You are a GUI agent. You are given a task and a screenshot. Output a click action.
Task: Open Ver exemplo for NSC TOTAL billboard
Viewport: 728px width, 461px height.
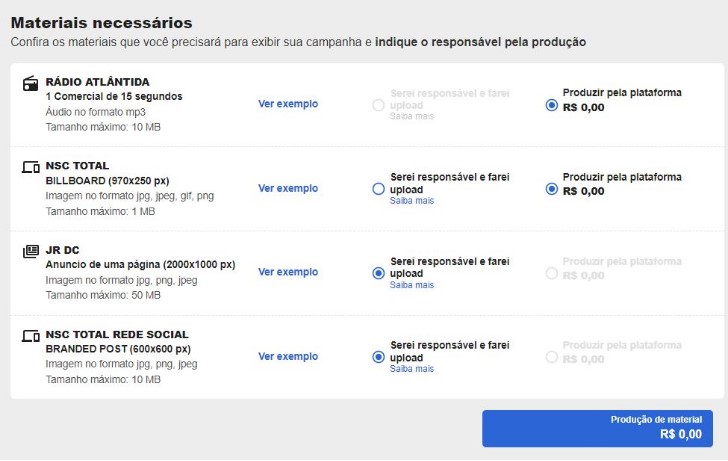coord(288,188)
